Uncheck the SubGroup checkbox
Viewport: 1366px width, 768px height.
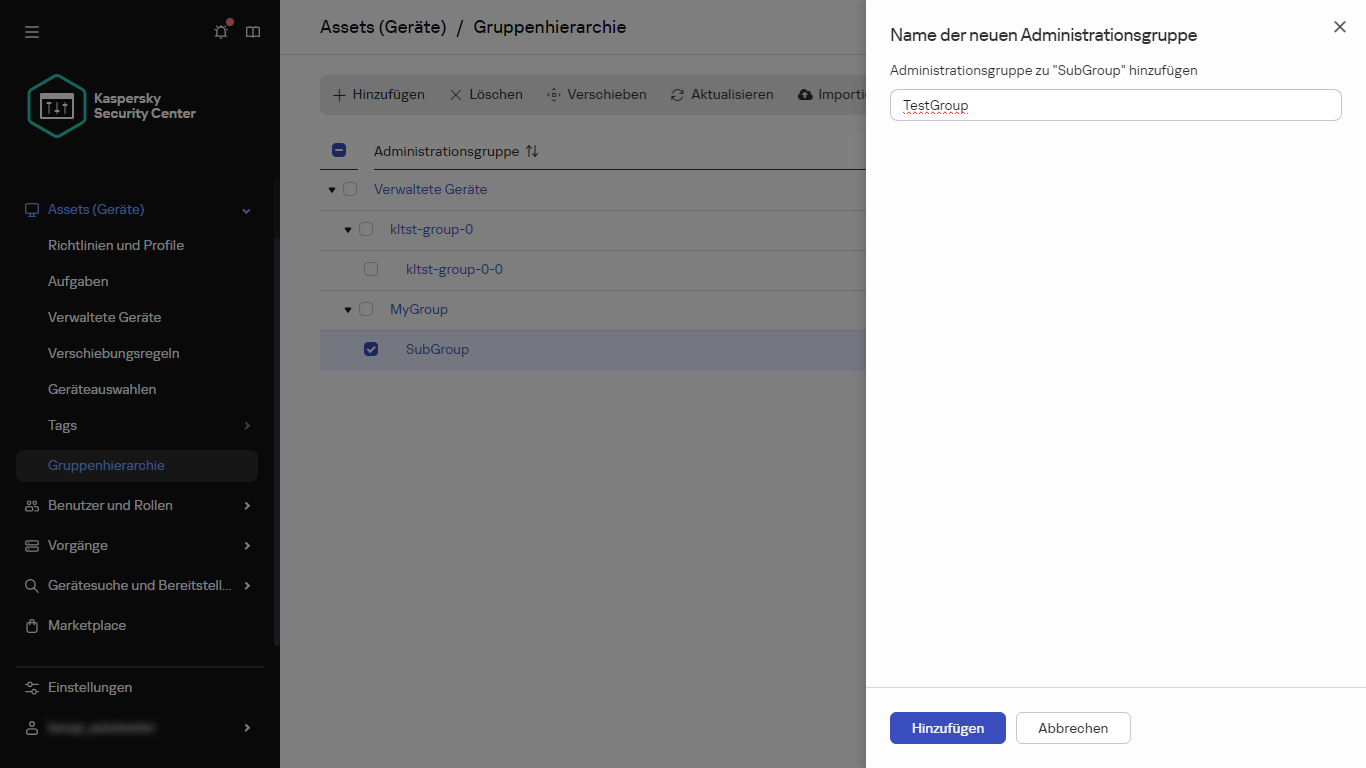pos(371,349)
